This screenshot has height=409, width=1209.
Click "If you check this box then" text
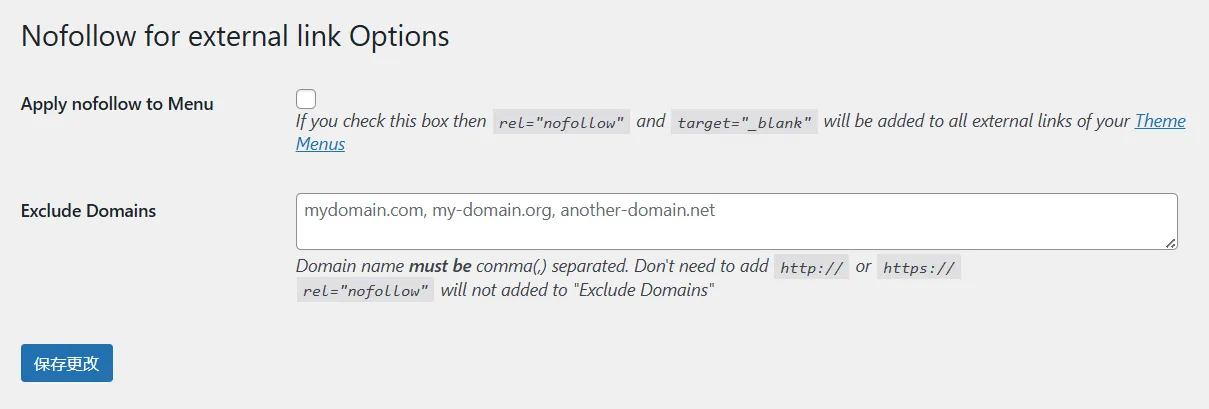coord(391,122)
